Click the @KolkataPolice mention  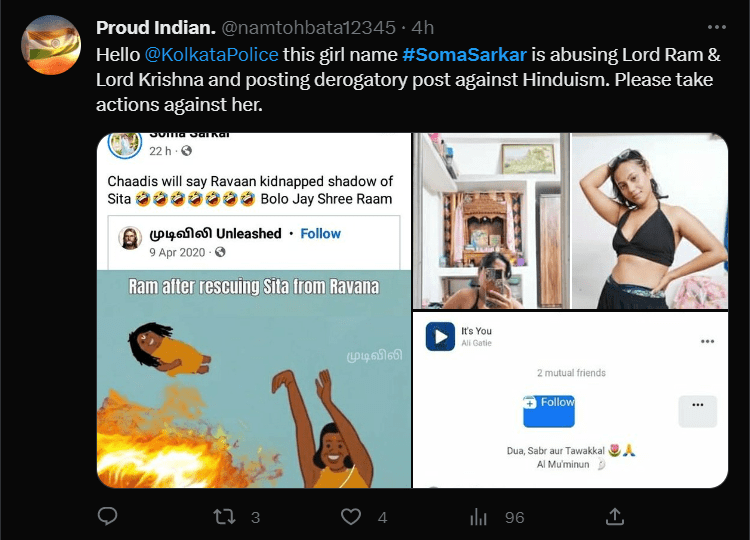click(211, 55)
